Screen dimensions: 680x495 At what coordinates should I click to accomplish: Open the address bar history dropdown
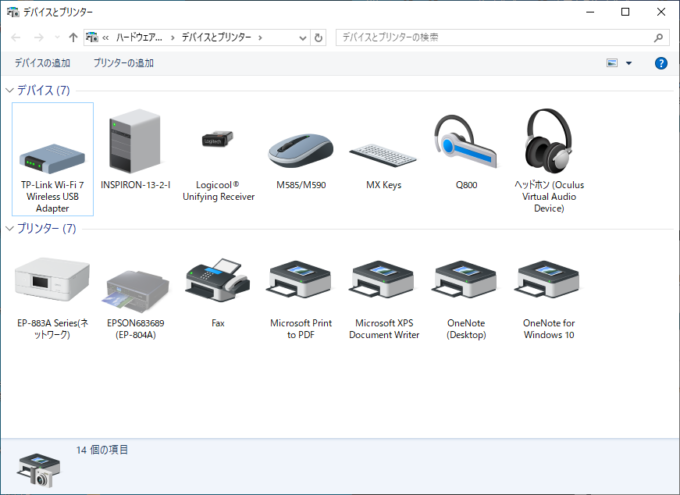(303, 38)
